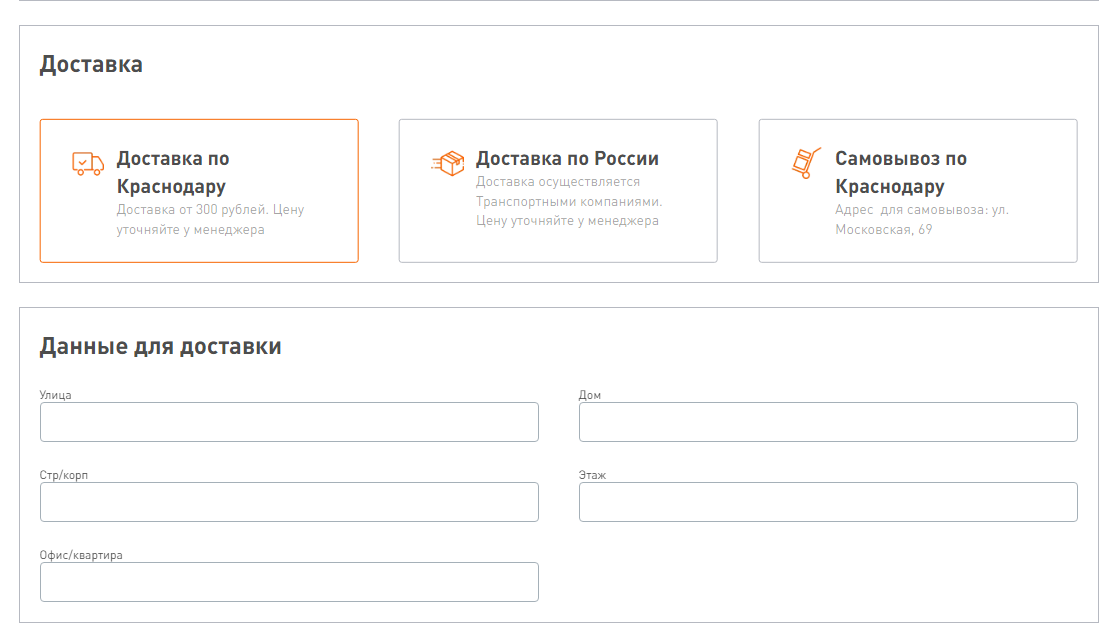This screenshot has height=644, width=1120.
Task: Click into the 'Этаж' text box
Action: pyautogui.click(x=828, y=502)
